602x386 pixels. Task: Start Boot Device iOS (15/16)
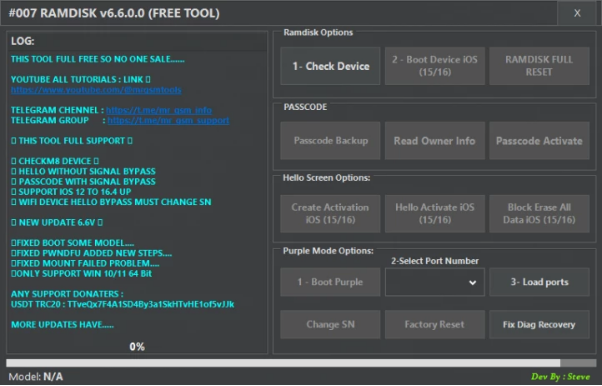coord(435,66)
